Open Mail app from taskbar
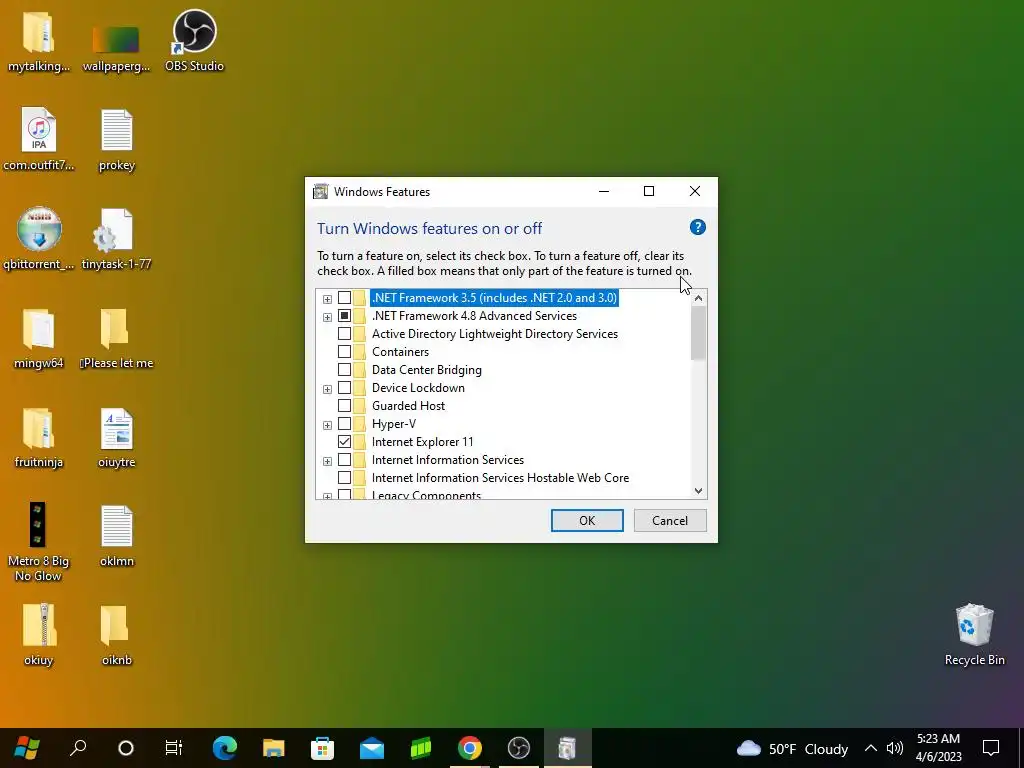Viewport: 1024px width, 768px height. [x=372, y=748]
